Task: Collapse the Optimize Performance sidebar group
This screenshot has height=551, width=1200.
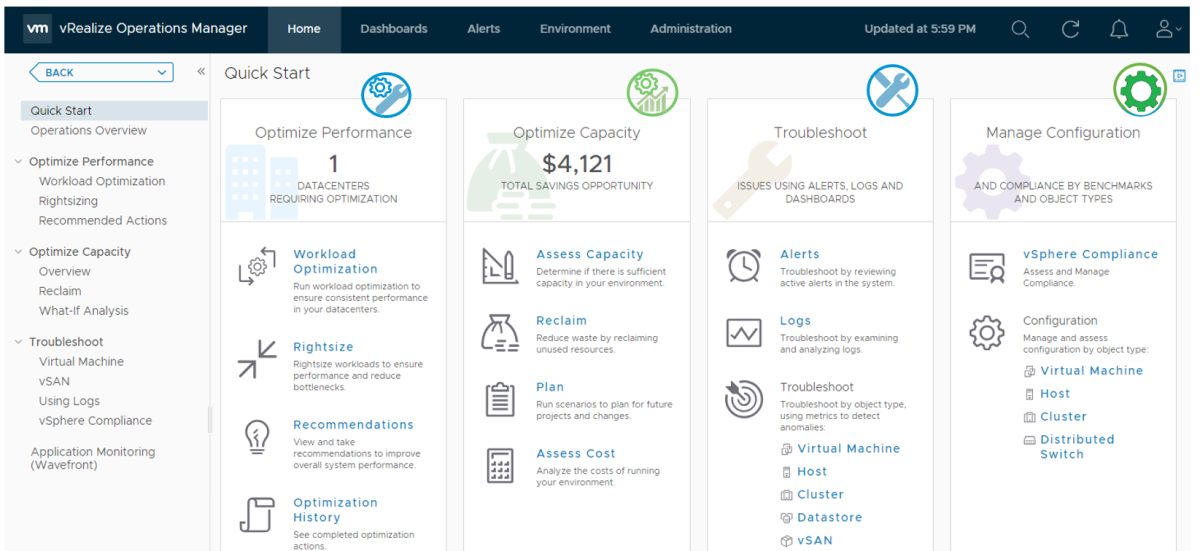Action: [19, 161]
